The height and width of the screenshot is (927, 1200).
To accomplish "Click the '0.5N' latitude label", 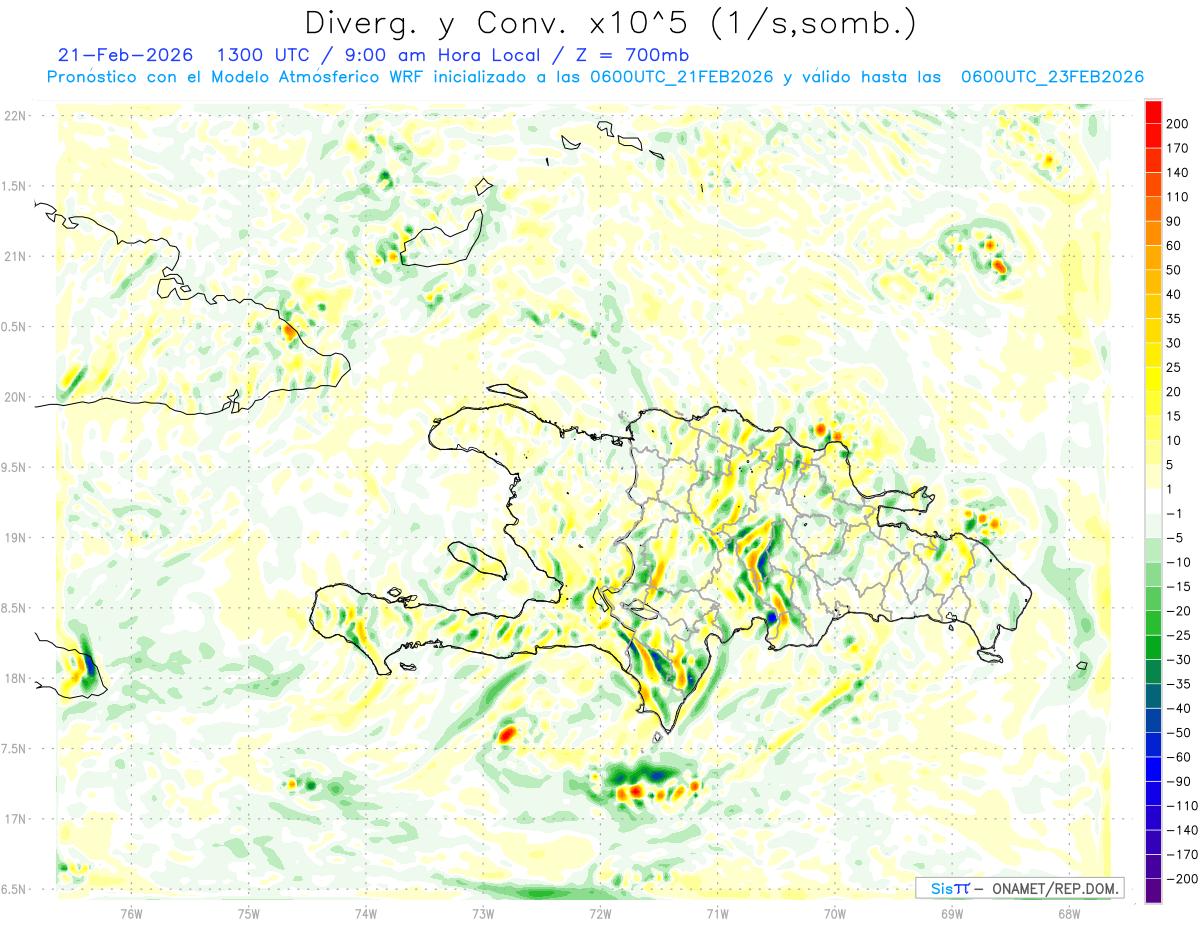I will click(15, 327).
